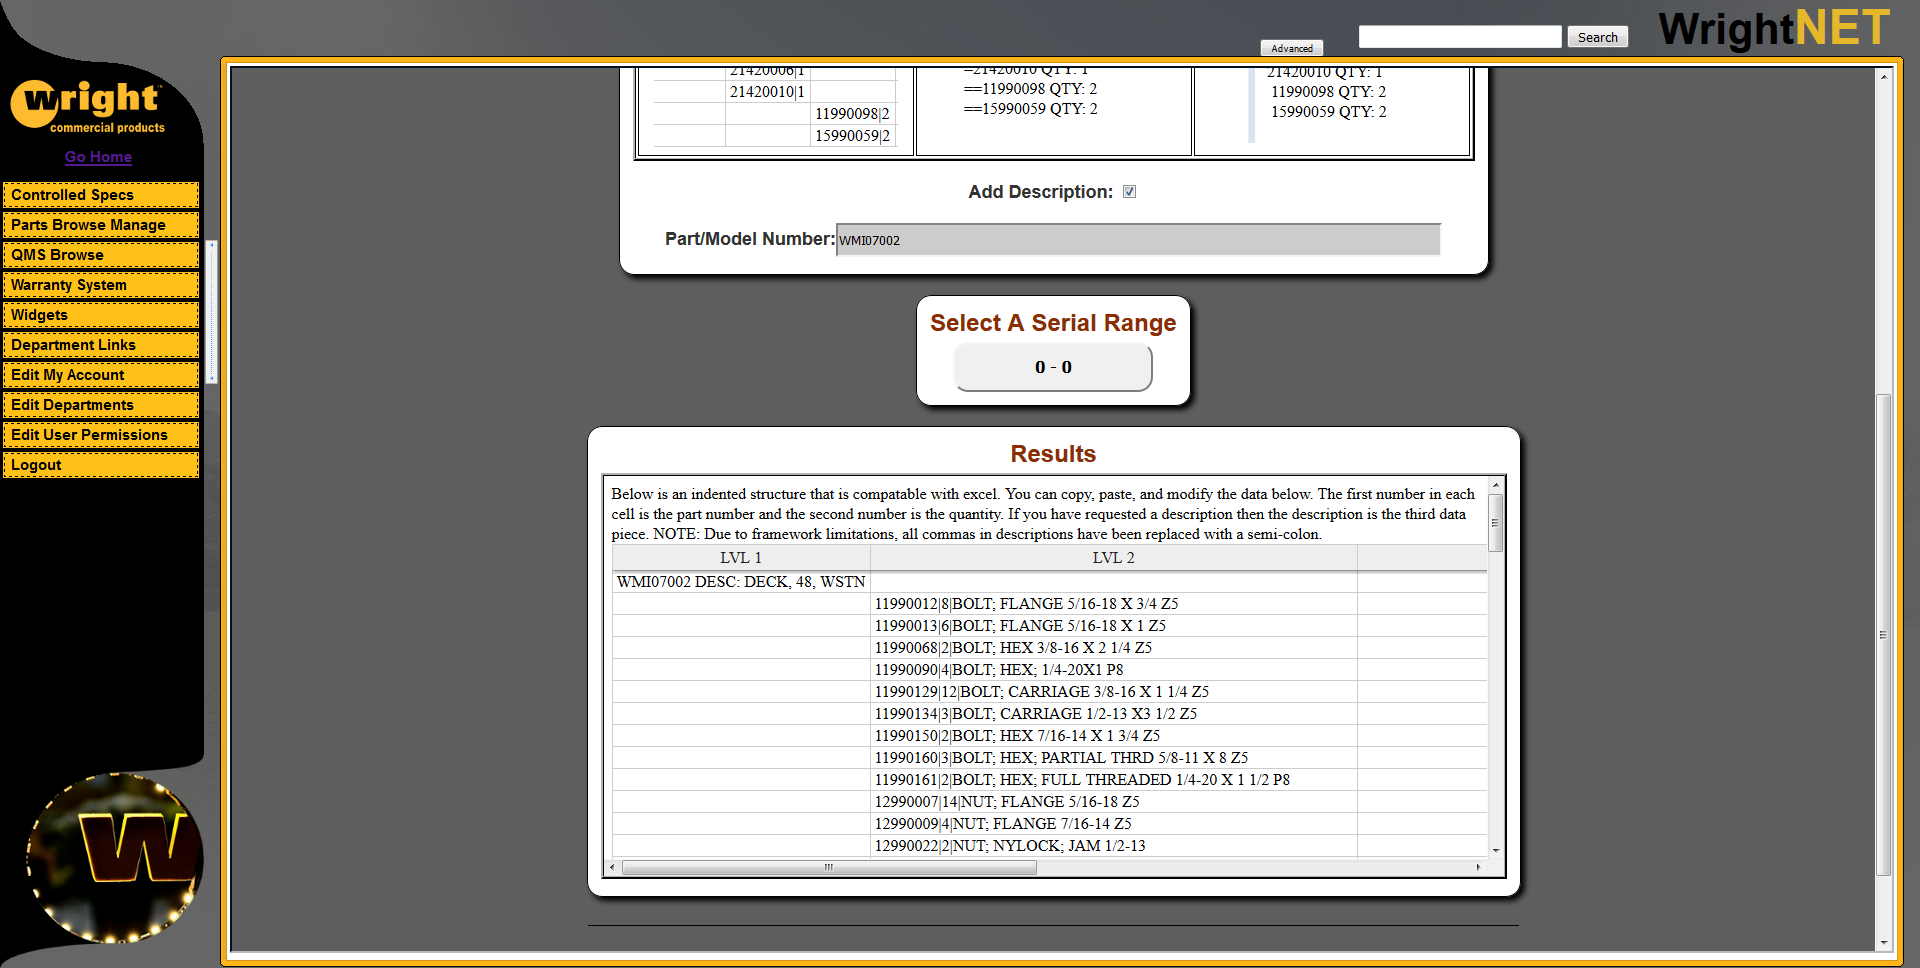The height and width of the screenshot is (968, 1920).
Task: Click text ==11990098 QTY: 2
Action: [x=1031, y=89]
